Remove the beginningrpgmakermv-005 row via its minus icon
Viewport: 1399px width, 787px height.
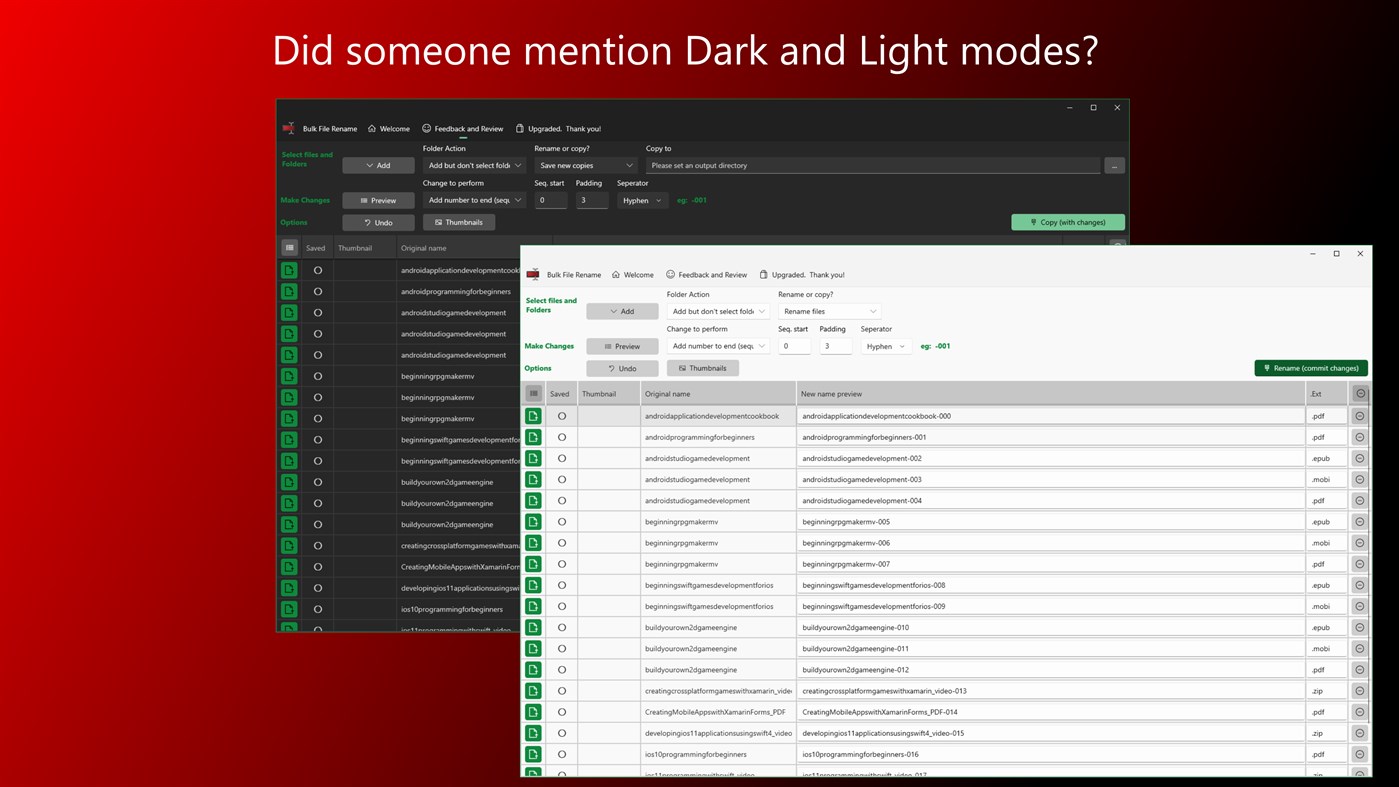1360,522
